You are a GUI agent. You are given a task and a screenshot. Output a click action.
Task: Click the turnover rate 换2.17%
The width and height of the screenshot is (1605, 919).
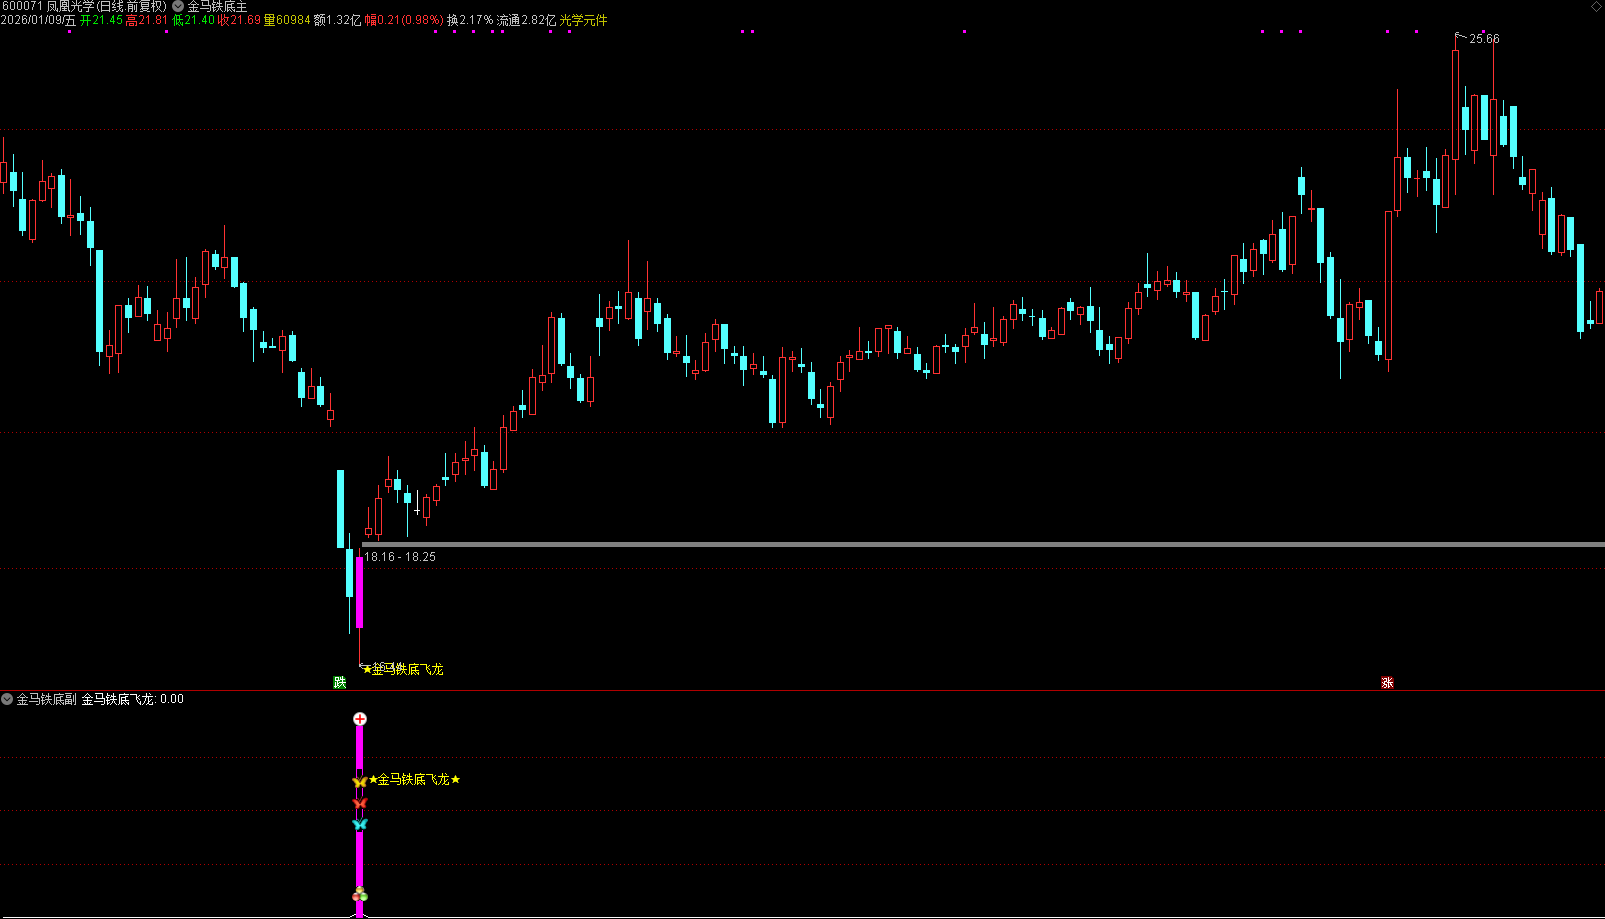coord(470,20)
